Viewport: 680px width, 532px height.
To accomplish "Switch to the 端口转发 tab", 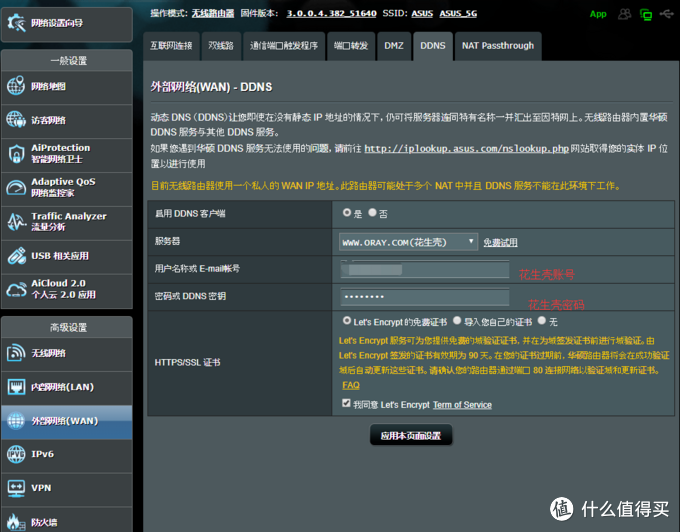I will (350, 46).
